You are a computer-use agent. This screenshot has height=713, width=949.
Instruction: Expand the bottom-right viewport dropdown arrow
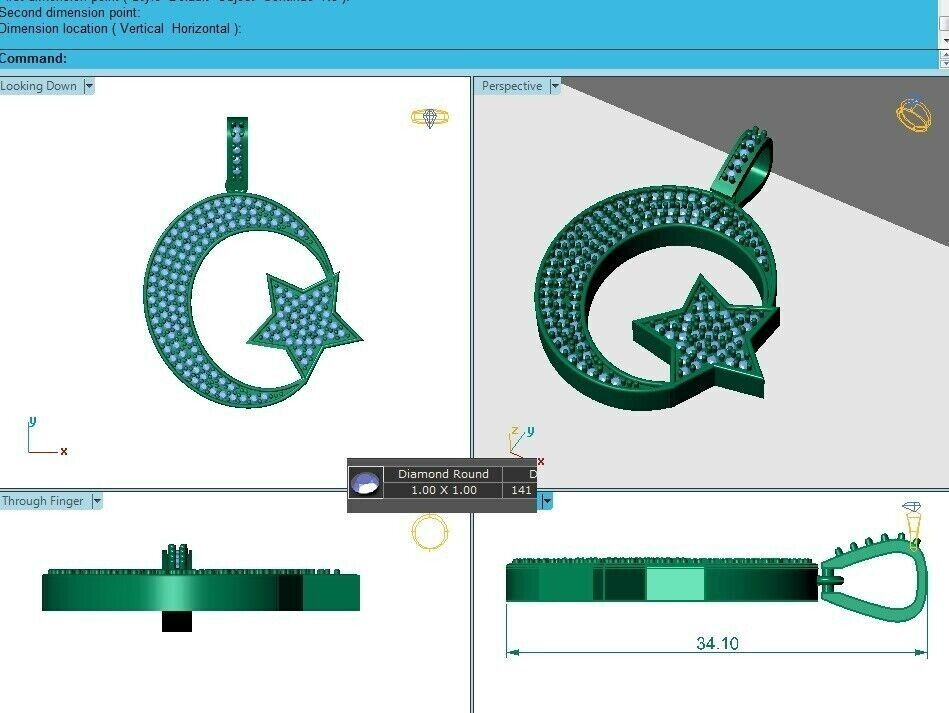[547, 501]
